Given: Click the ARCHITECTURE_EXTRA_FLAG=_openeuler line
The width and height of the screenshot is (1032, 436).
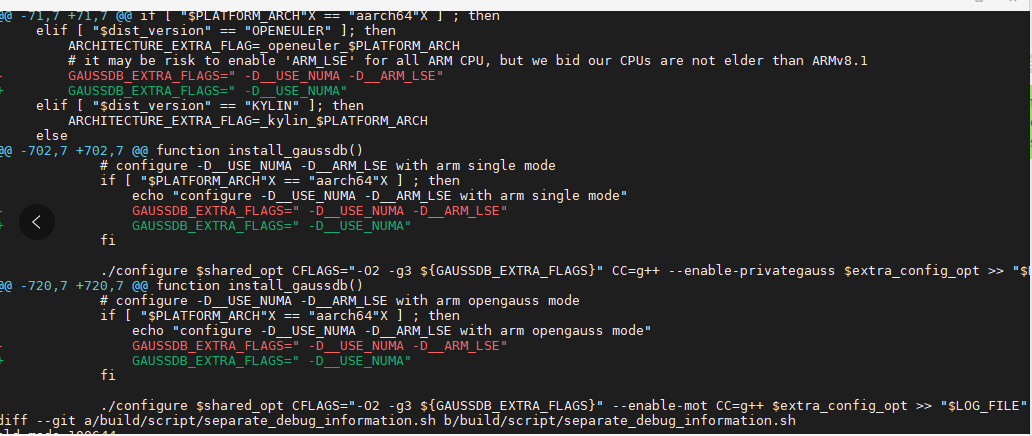Looking at the screenshot, I should click(x=263, y=45).
